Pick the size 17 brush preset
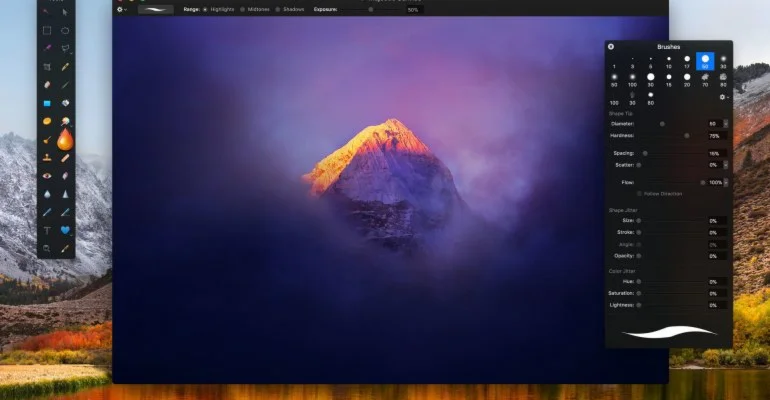 click(687, 62)
